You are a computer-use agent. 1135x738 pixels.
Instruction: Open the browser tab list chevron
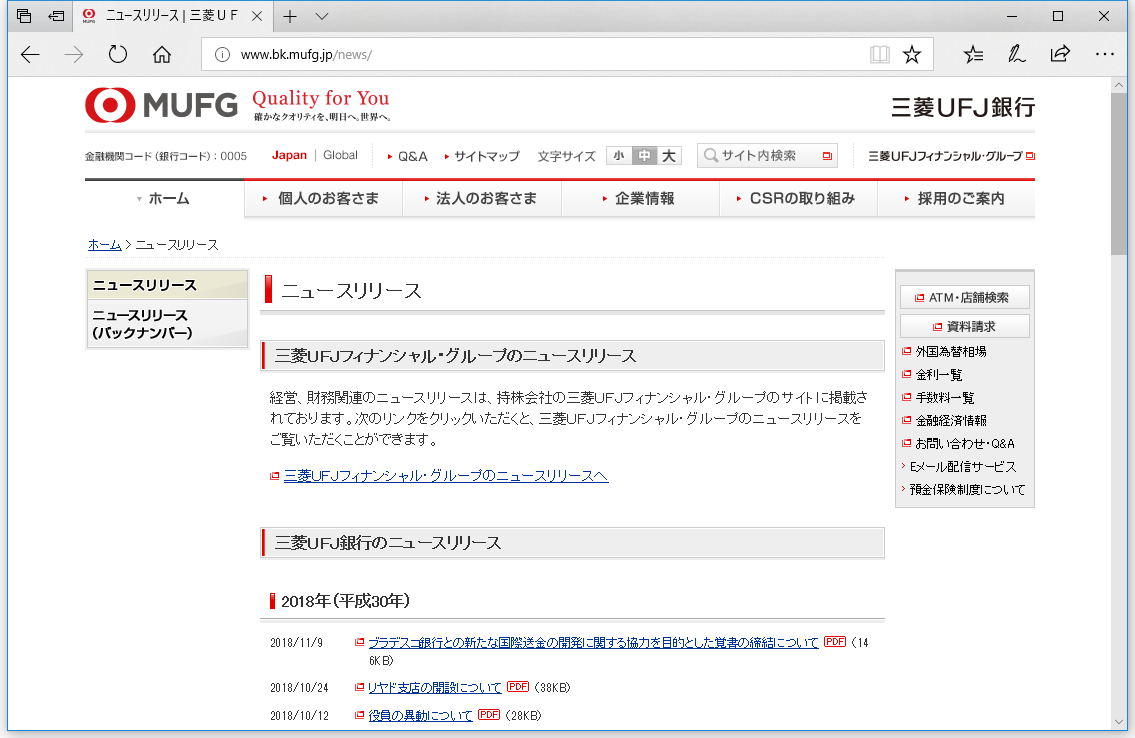tap(322, 16)
